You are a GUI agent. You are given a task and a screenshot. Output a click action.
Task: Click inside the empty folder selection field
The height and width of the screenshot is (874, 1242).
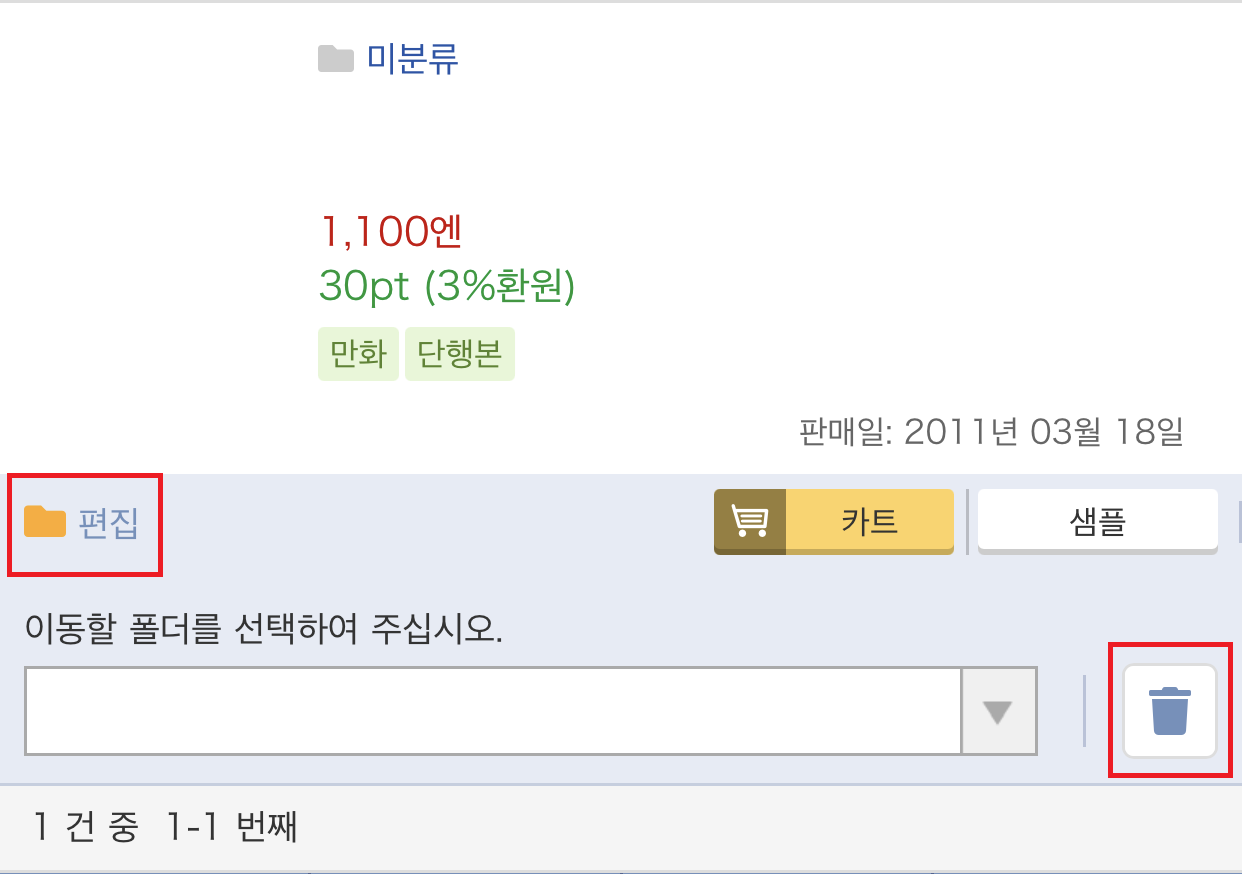[x=493, y=711]
